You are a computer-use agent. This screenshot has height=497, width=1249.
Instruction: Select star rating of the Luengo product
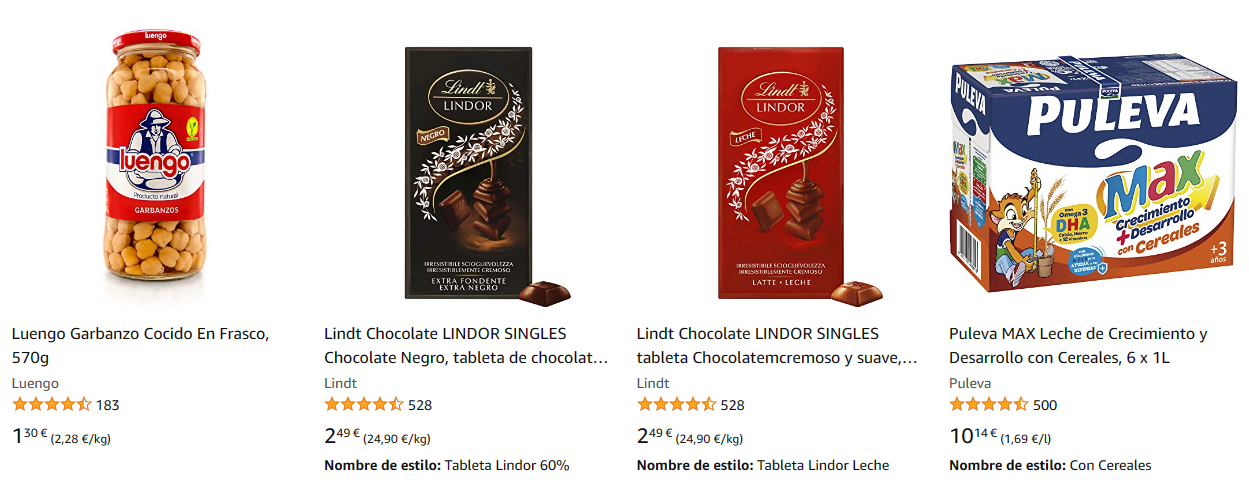(x=51, y=405)
